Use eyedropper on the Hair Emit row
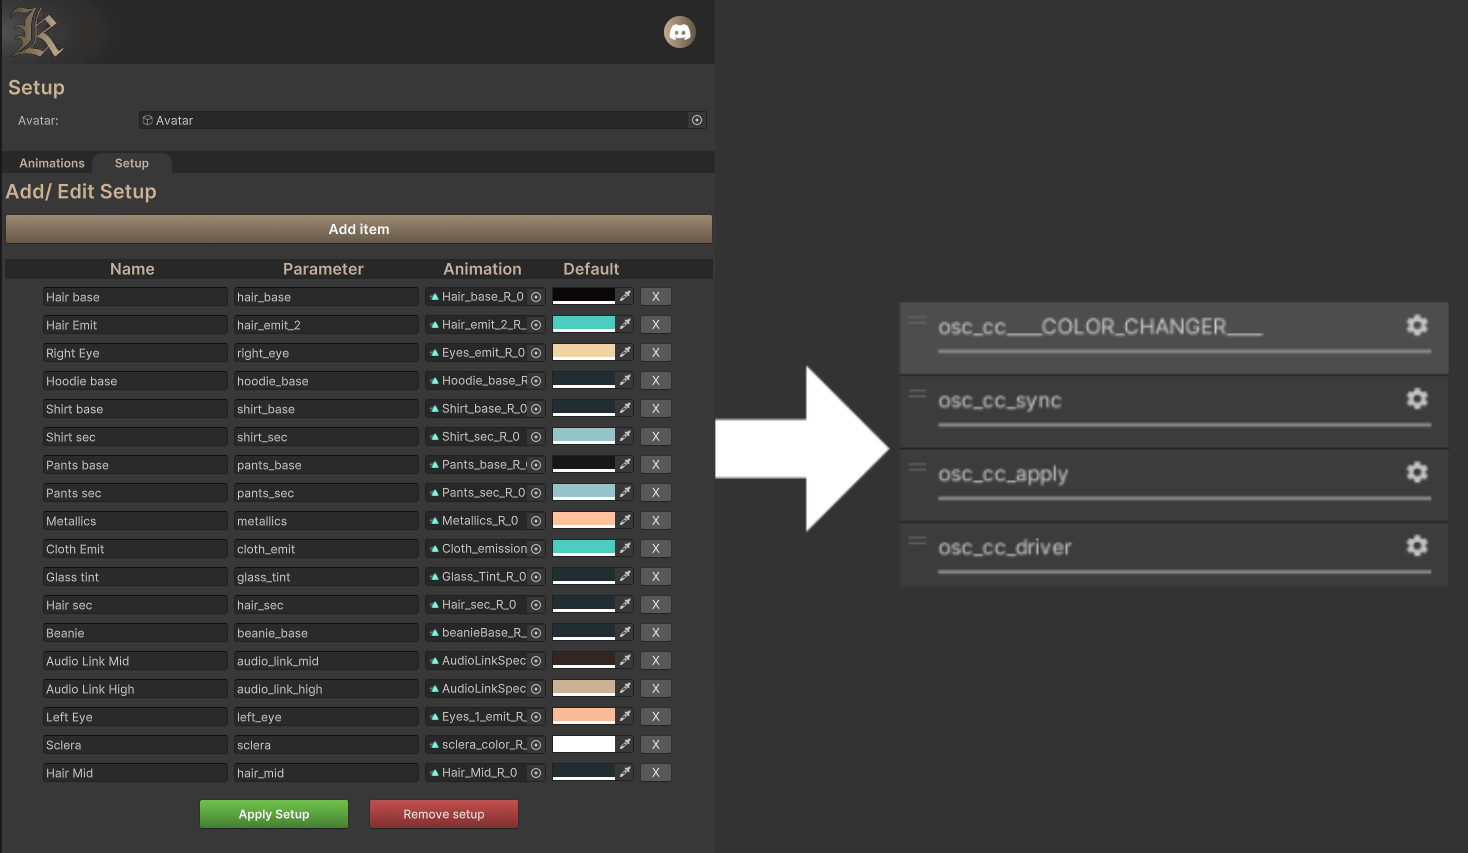This screenshot has width=1468, height=853. point(625,324)
